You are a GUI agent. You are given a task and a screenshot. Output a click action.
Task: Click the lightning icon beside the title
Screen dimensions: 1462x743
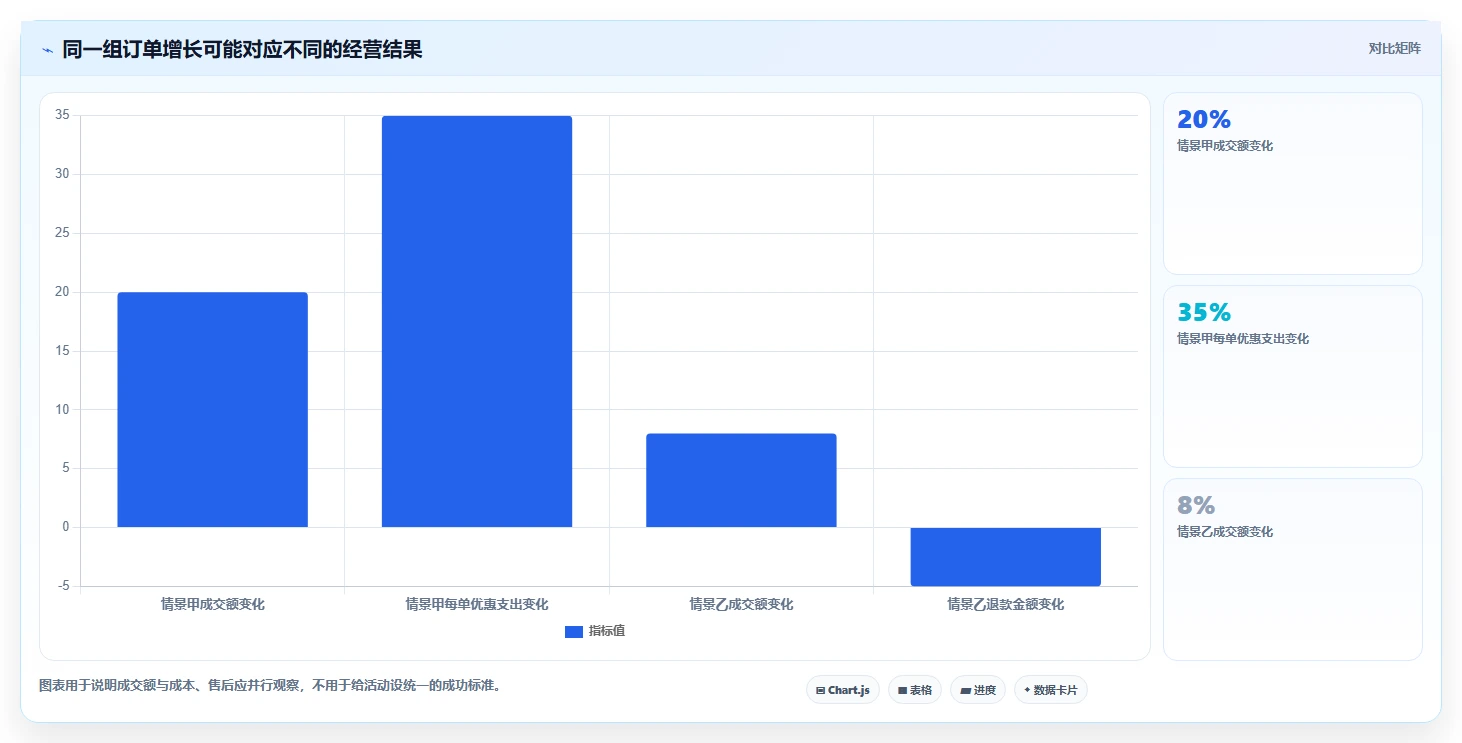click(x=47, y=50)
